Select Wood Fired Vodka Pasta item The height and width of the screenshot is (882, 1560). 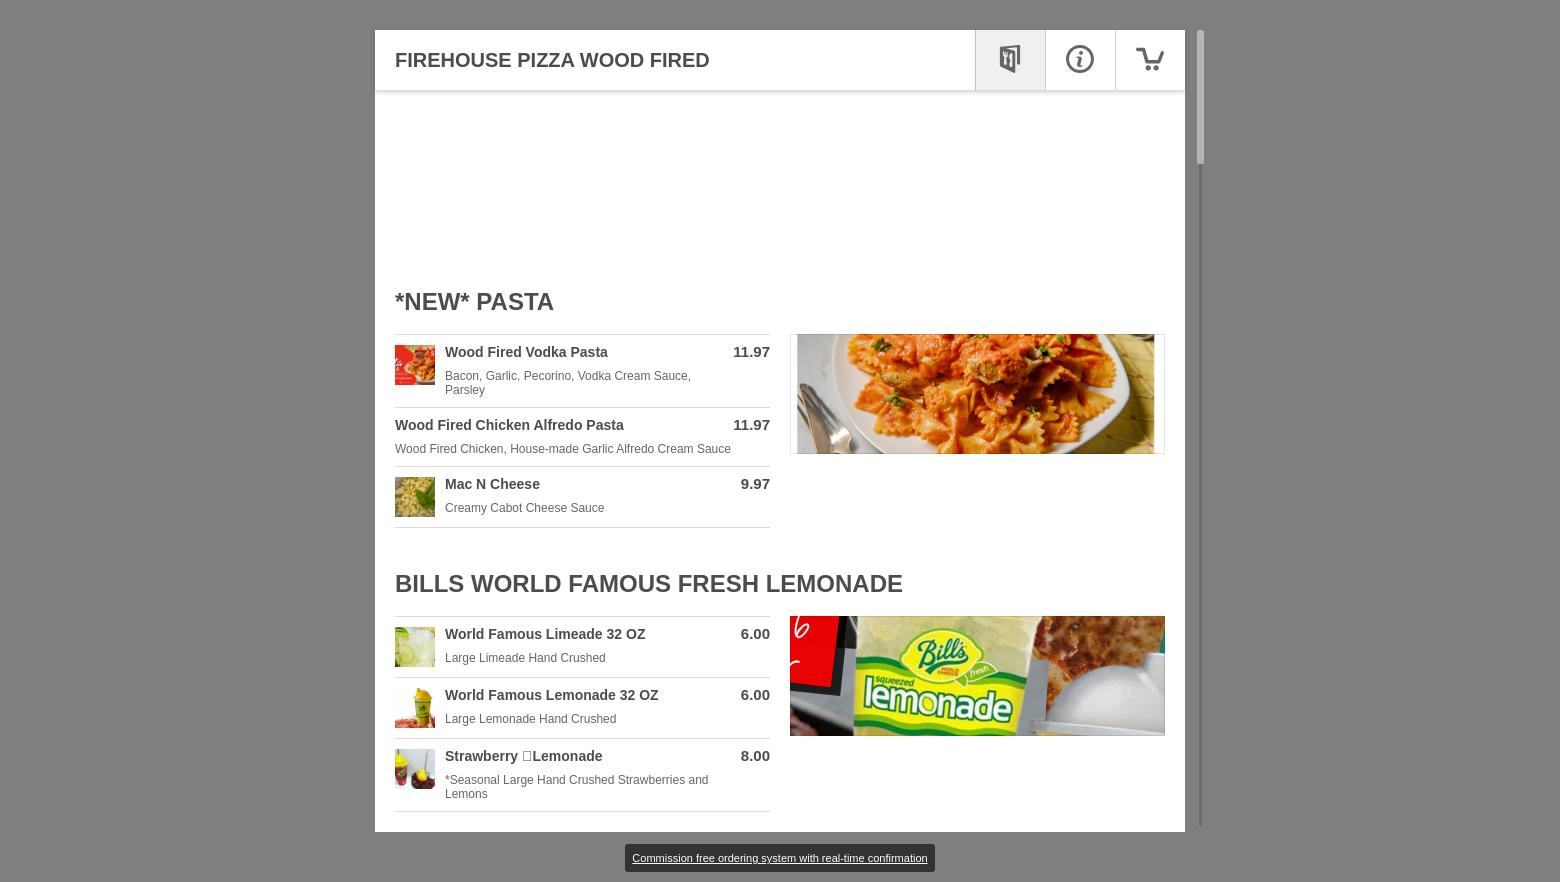tap(582, 370)
